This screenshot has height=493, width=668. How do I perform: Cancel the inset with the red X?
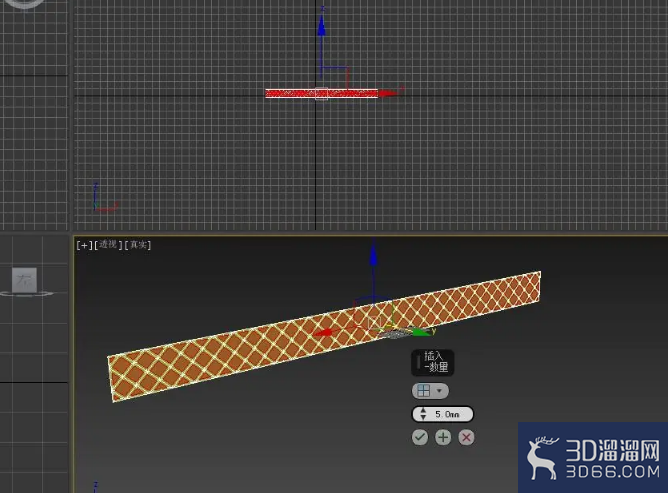pos(466,437)
